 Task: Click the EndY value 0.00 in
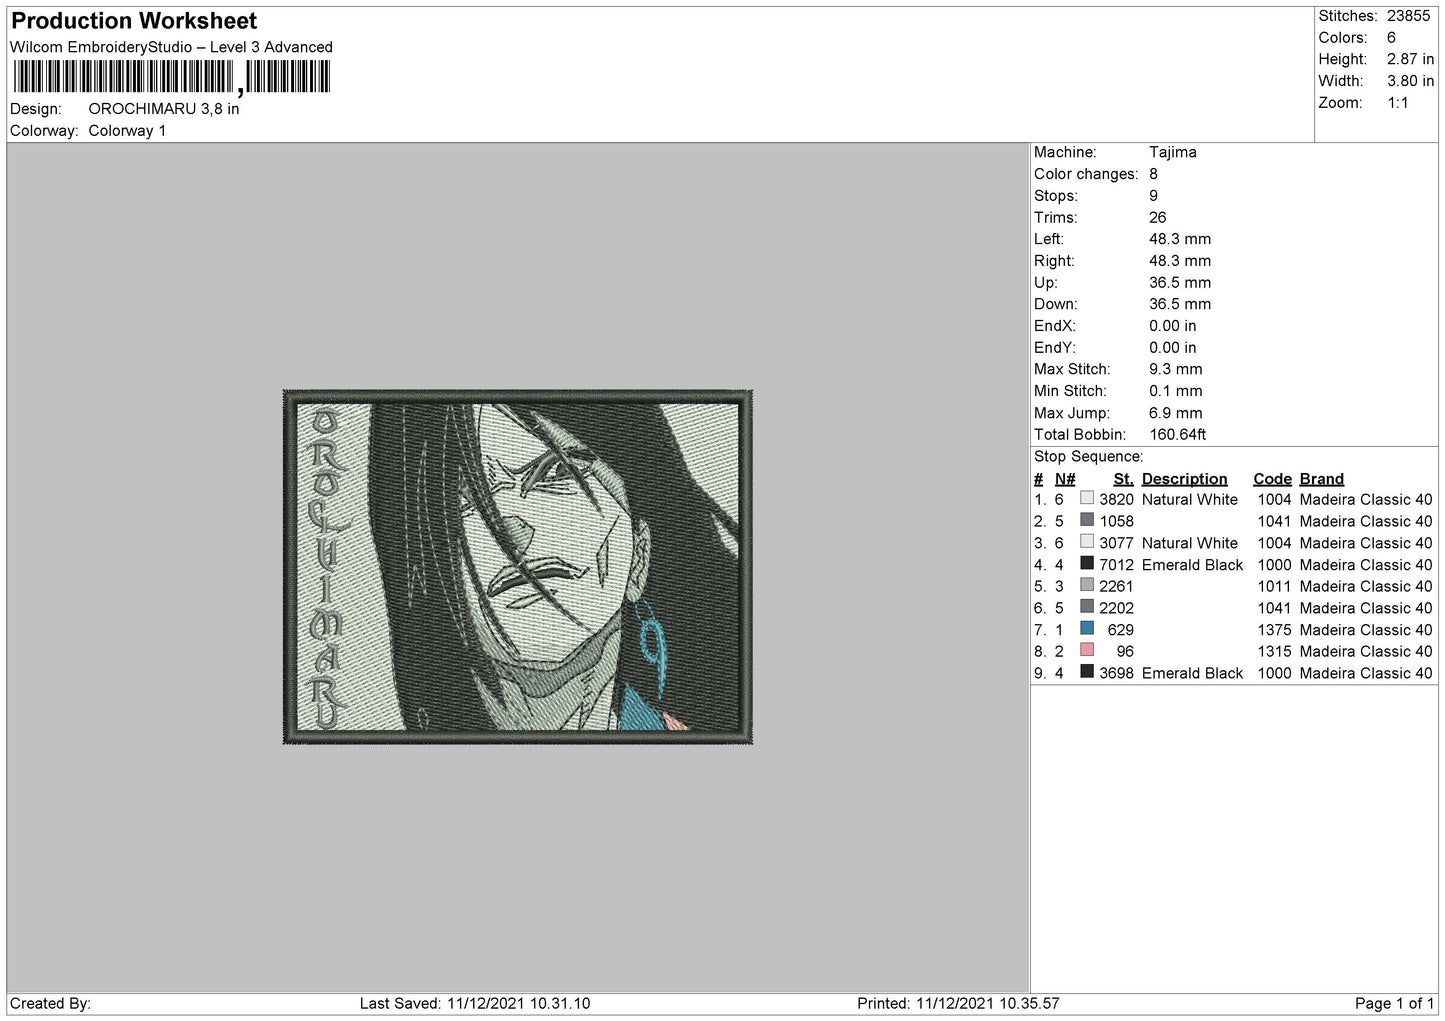pos(1172,348)
